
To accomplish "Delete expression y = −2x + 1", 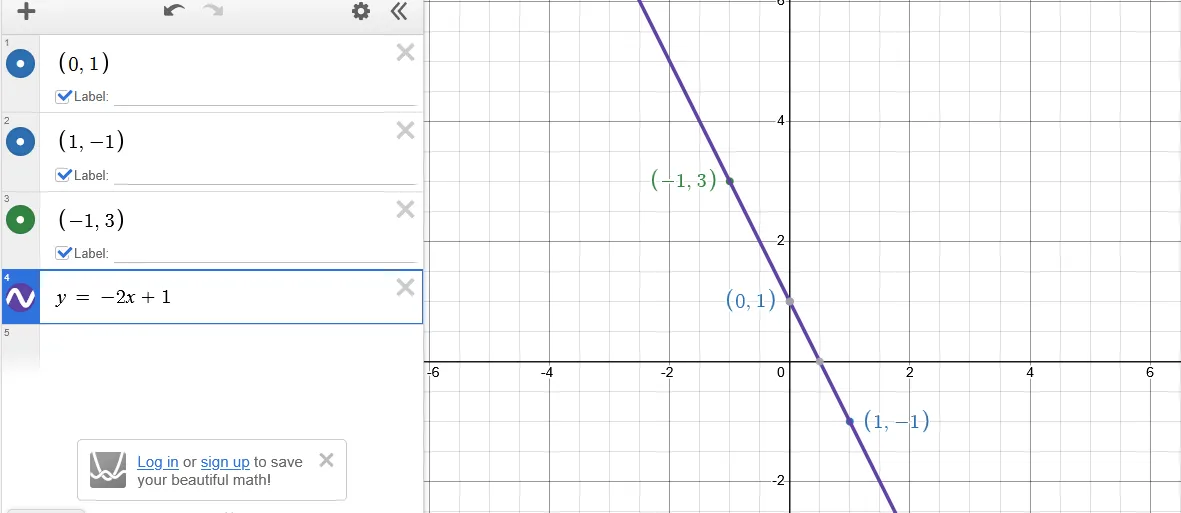I will pos(405,287).
